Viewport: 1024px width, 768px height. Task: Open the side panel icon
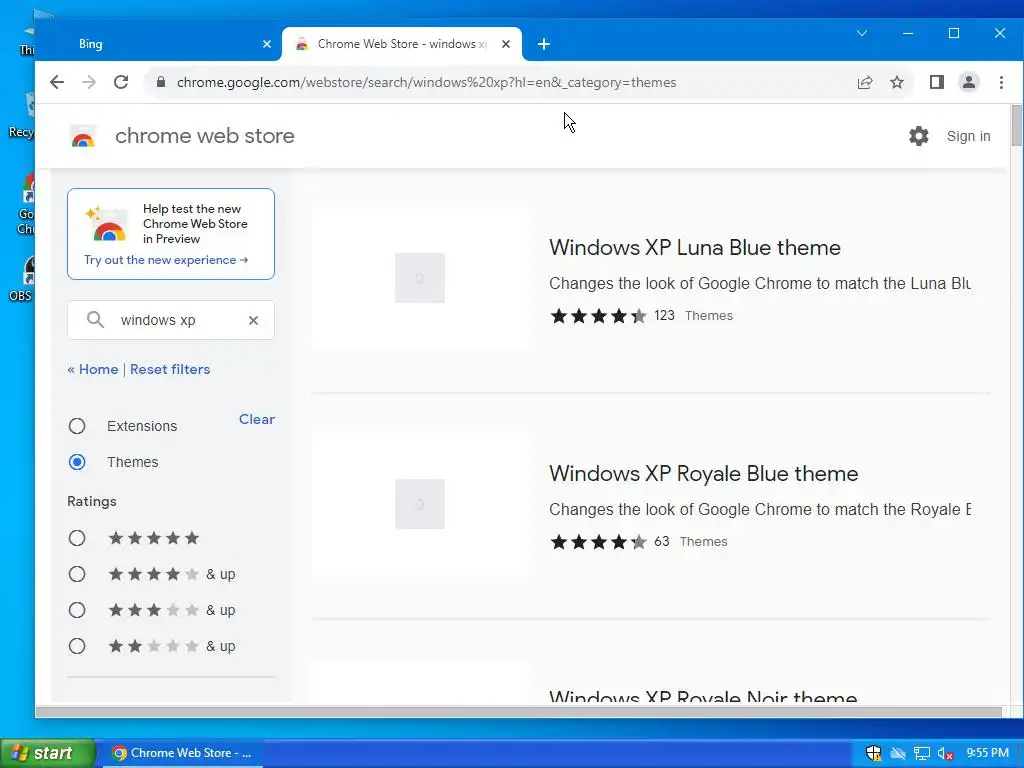(x=936, y=82)
